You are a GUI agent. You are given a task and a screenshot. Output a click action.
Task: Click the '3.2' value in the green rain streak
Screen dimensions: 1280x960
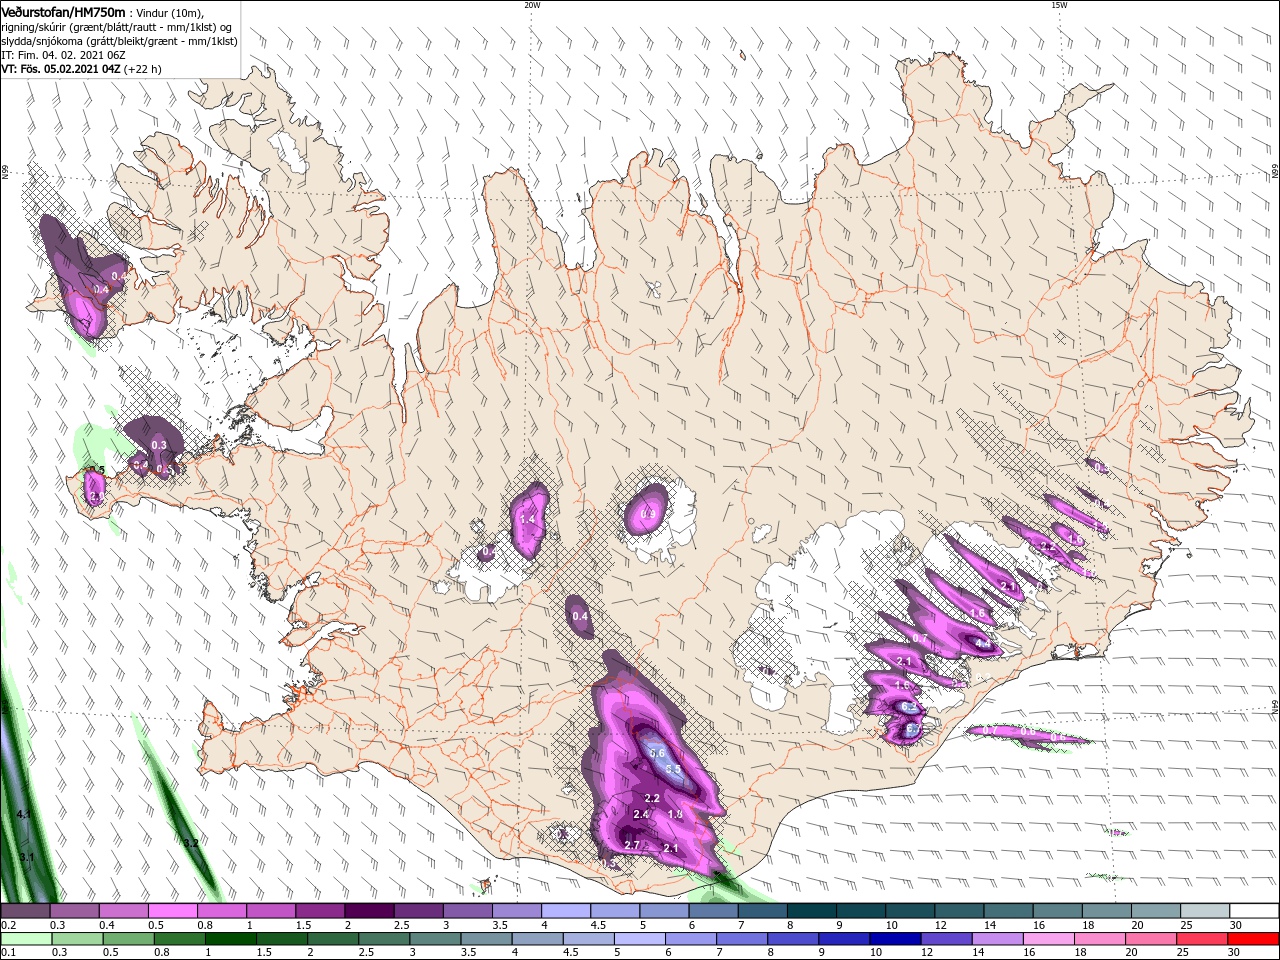click(190, 844)
